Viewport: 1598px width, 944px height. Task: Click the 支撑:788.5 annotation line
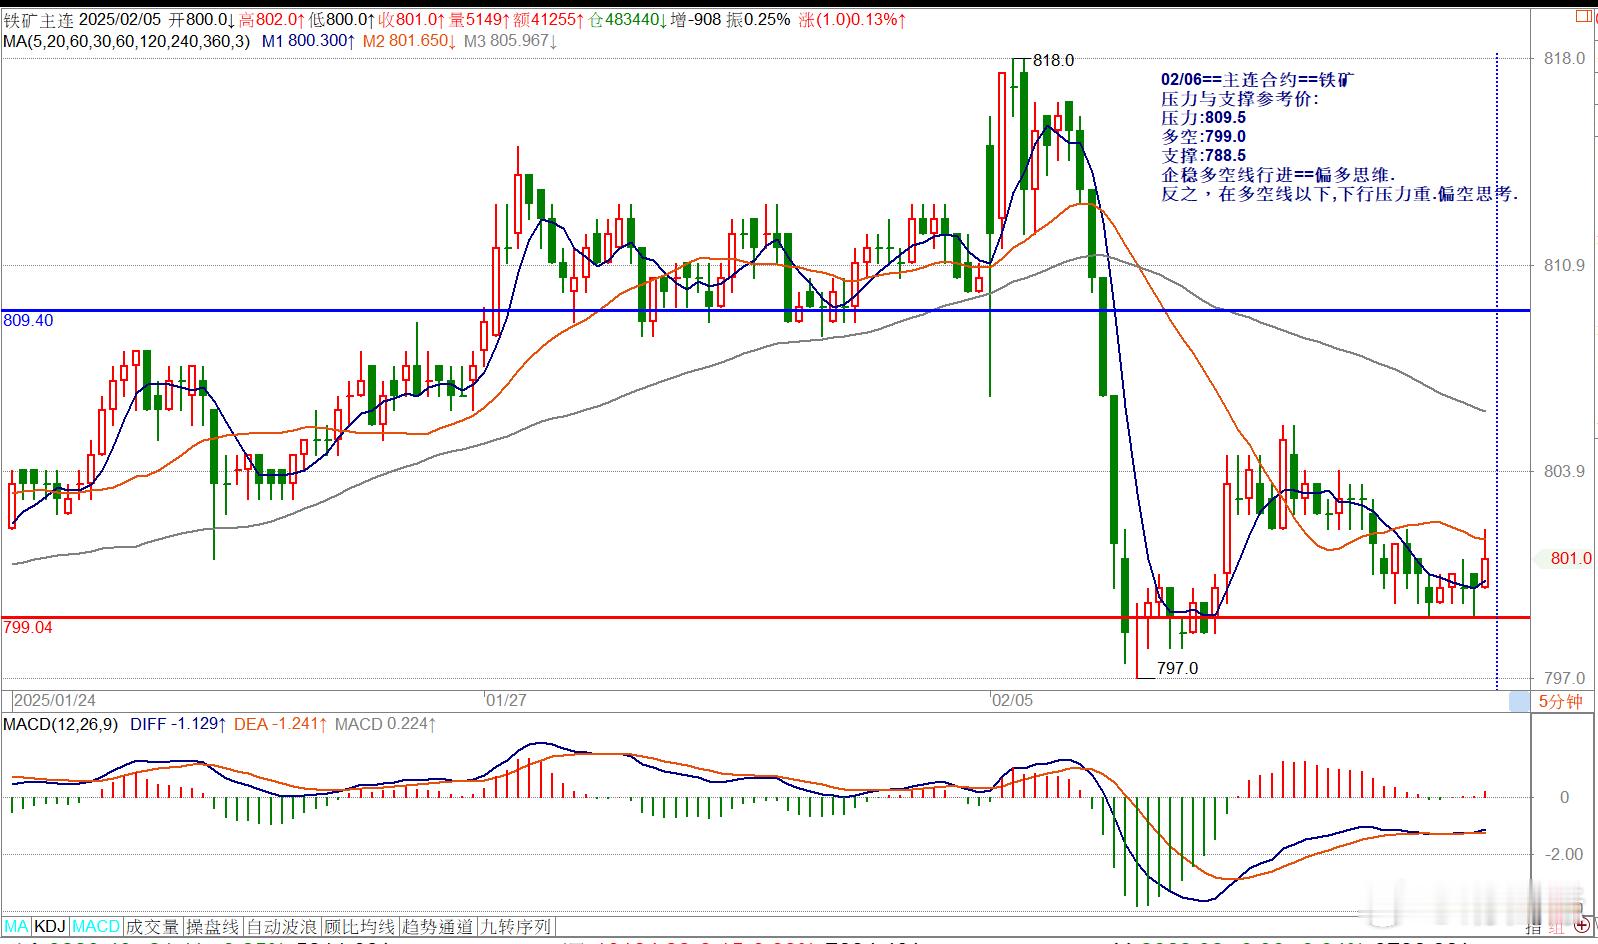tap(1203, 155)
